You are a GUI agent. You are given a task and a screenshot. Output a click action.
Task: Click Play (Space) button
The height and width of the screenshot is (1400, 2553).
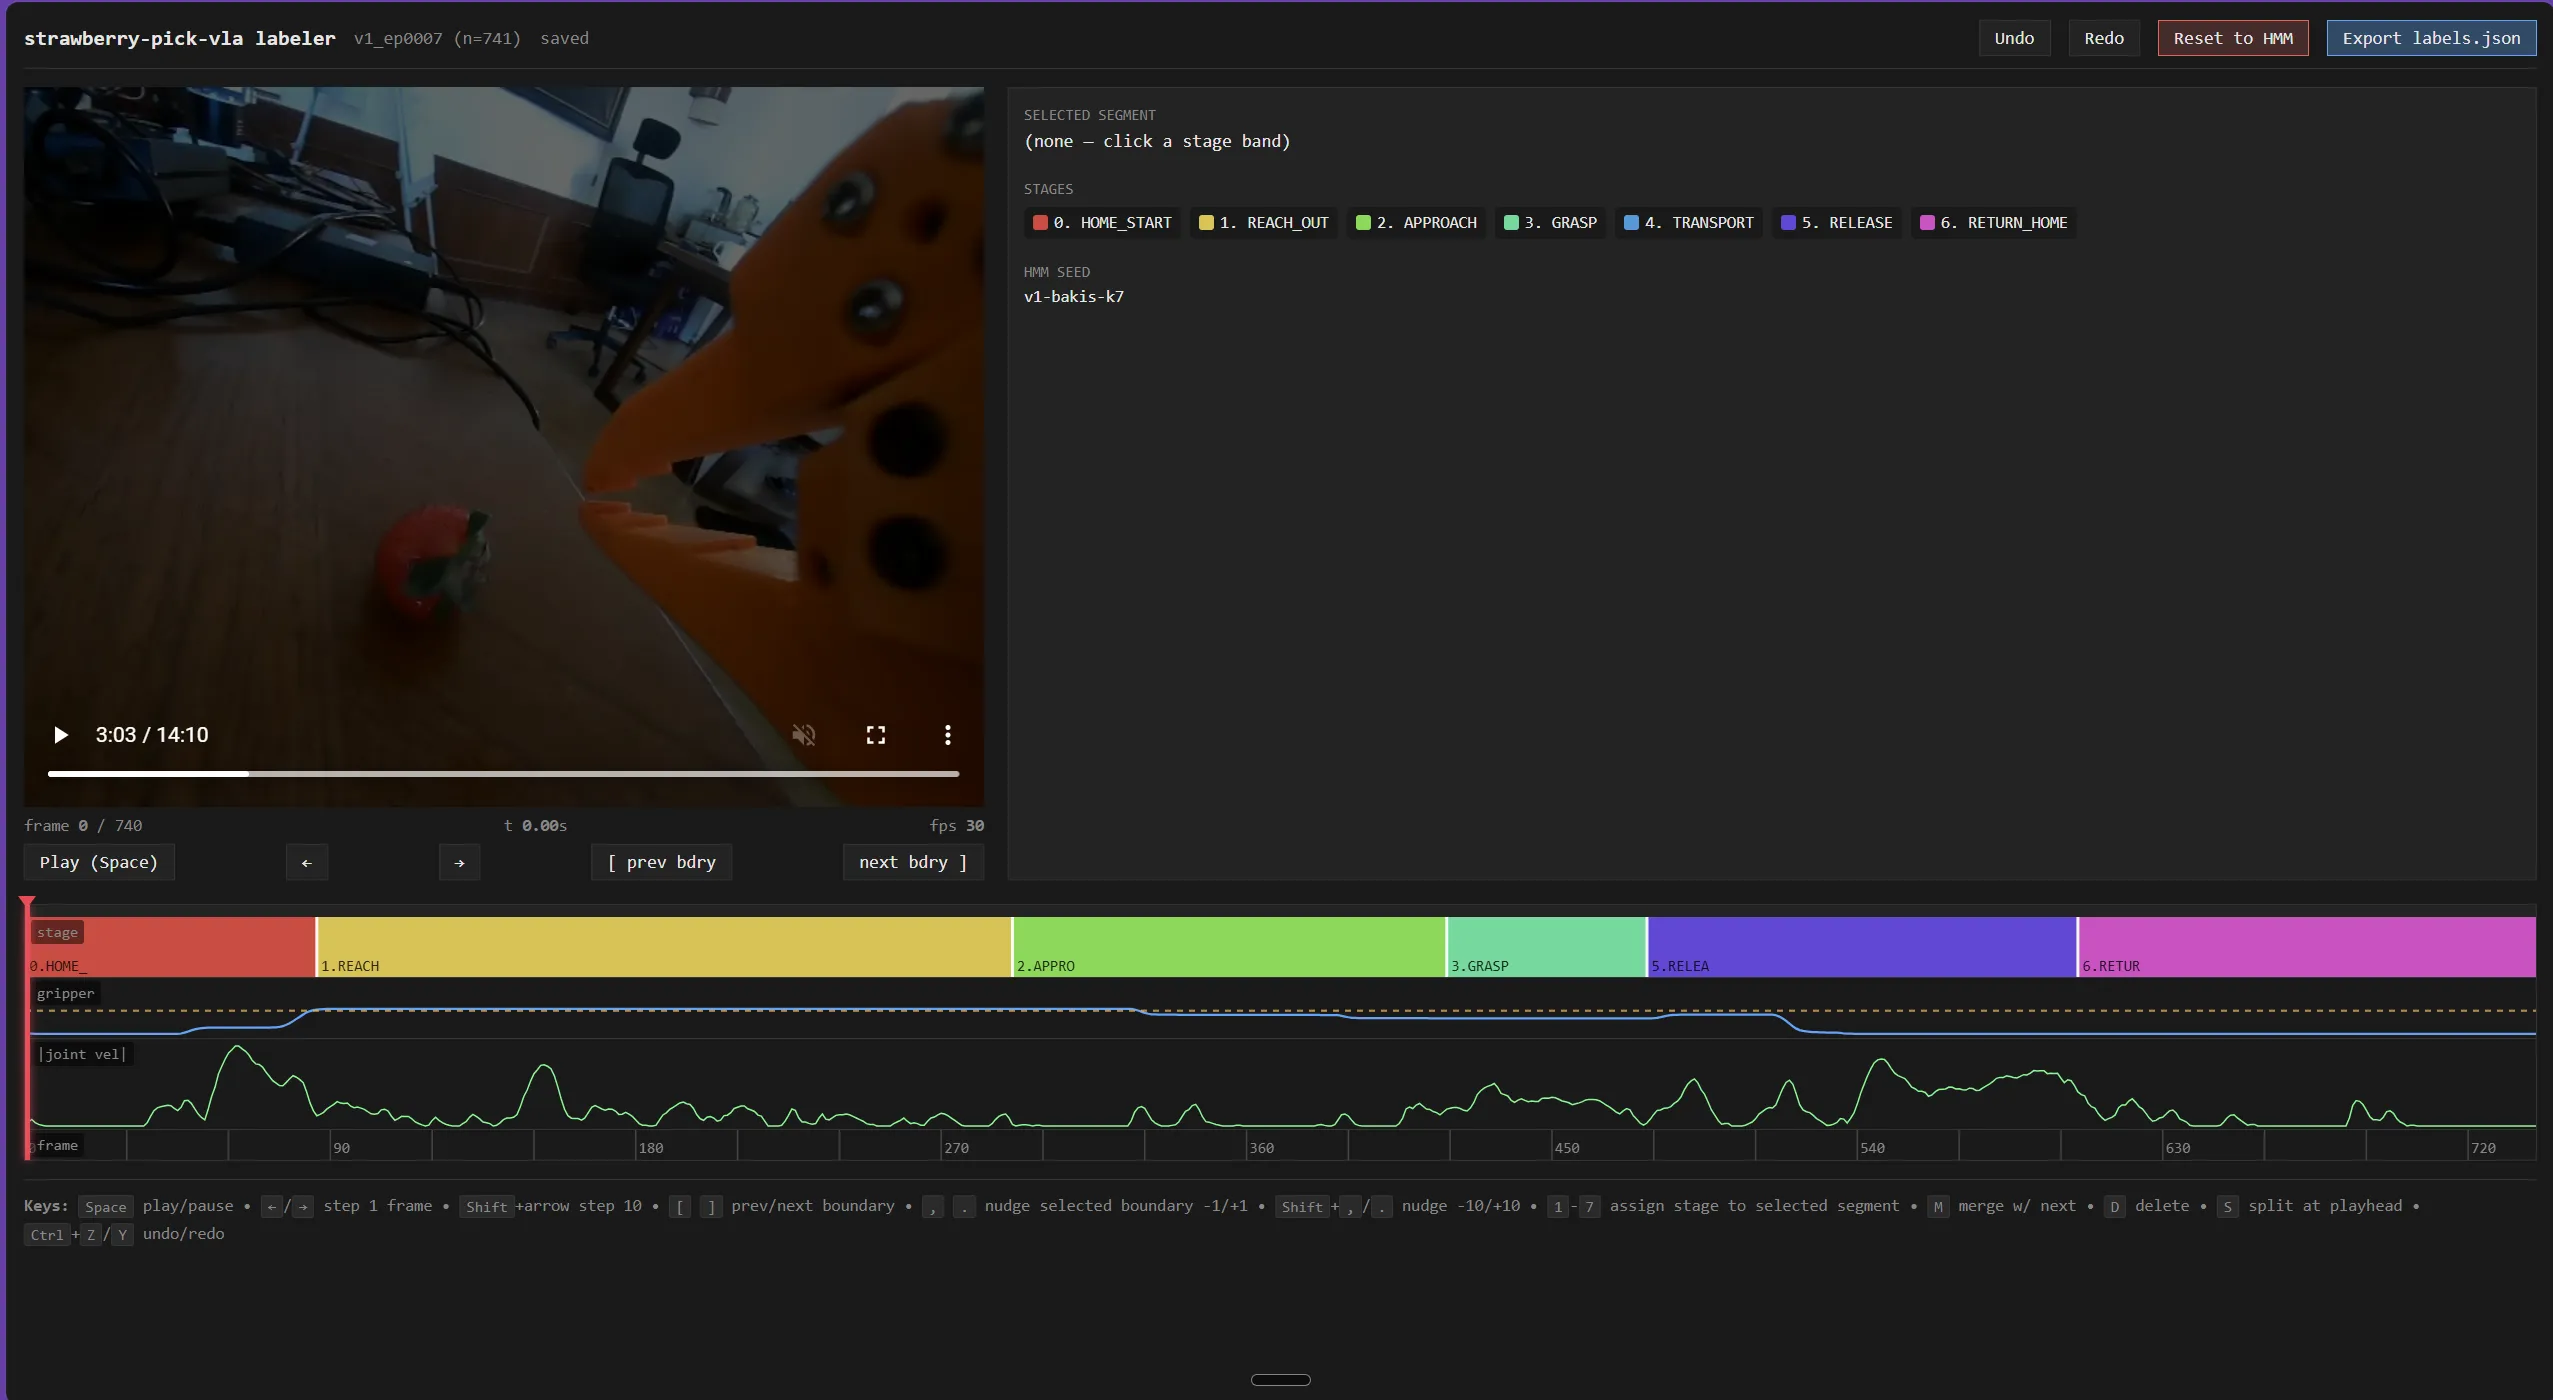point(99,862)
